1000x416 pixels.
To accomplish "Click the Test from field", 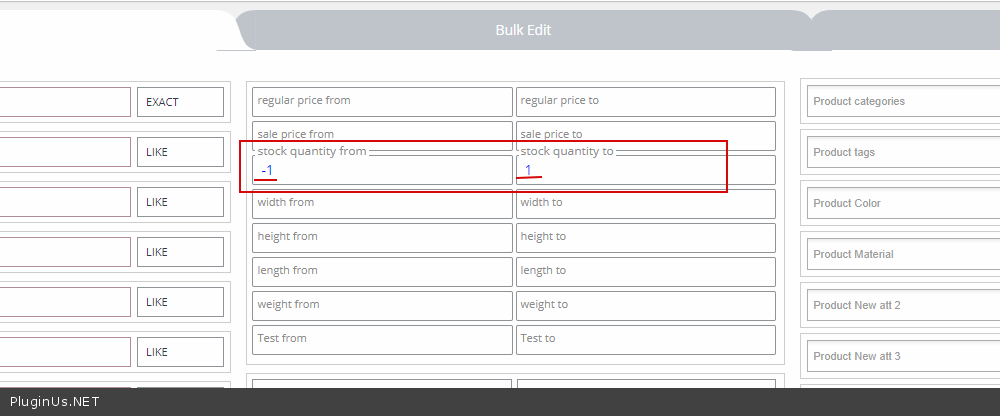I will coord(382,339).
